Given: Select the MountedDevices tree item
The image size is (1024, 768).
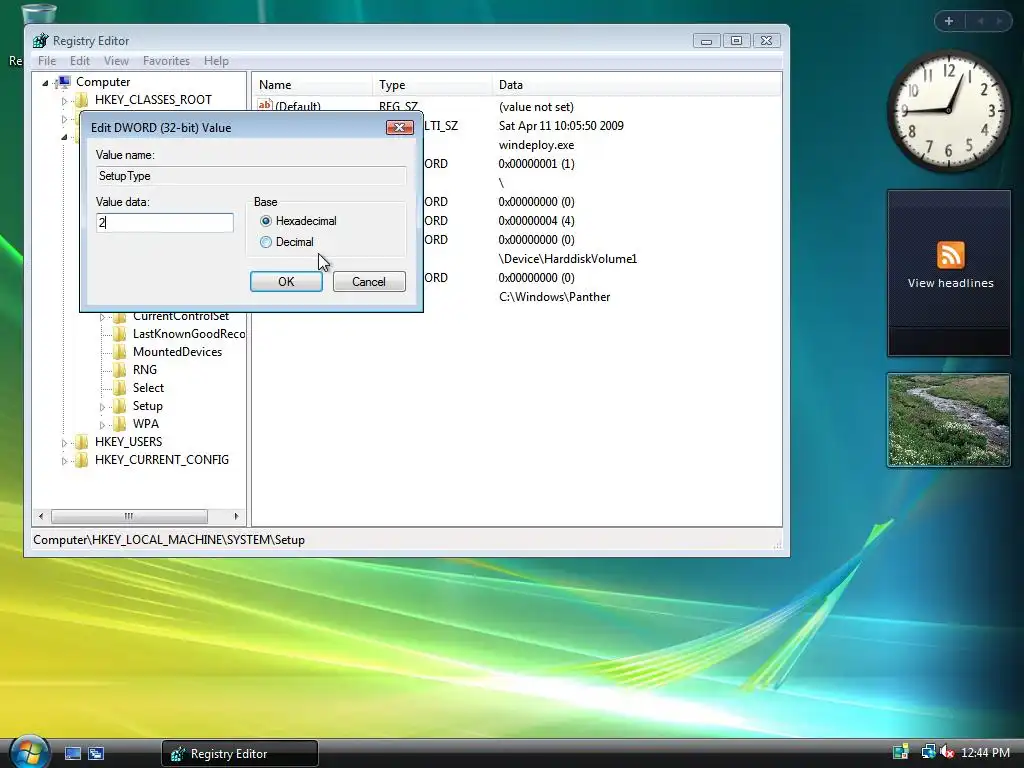Looking at the screenshot, I should pyautogui.click(x=177, y=352).
